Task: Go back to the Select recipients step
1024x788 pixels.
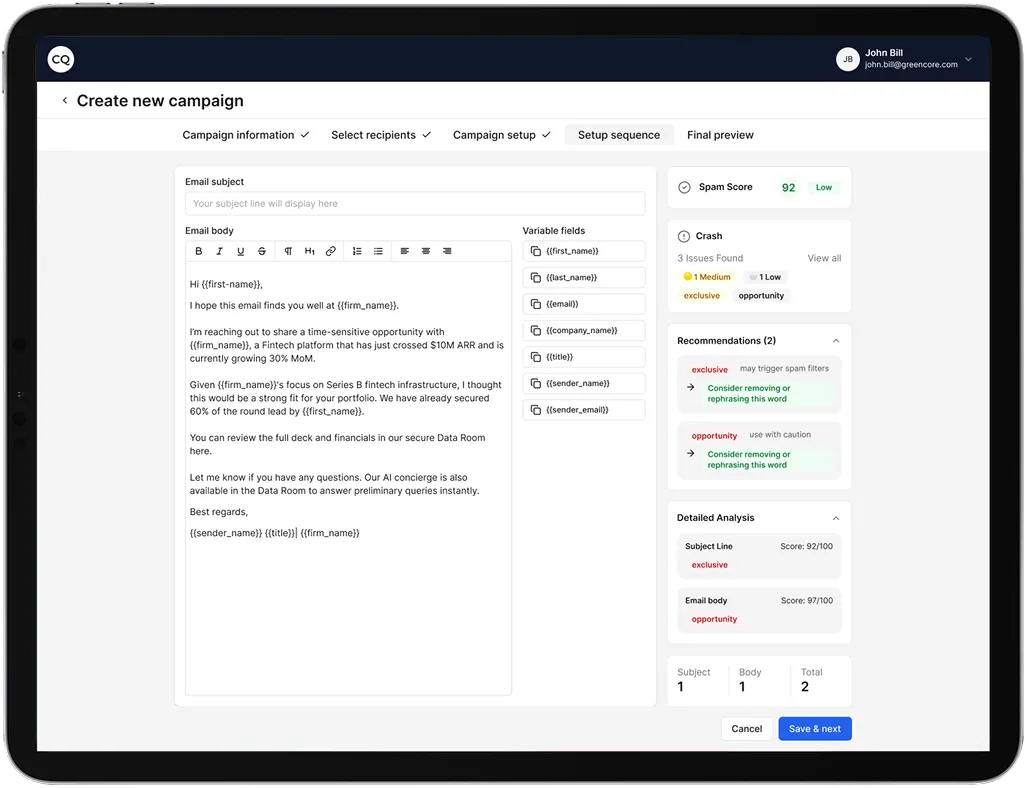Action: 374,134
